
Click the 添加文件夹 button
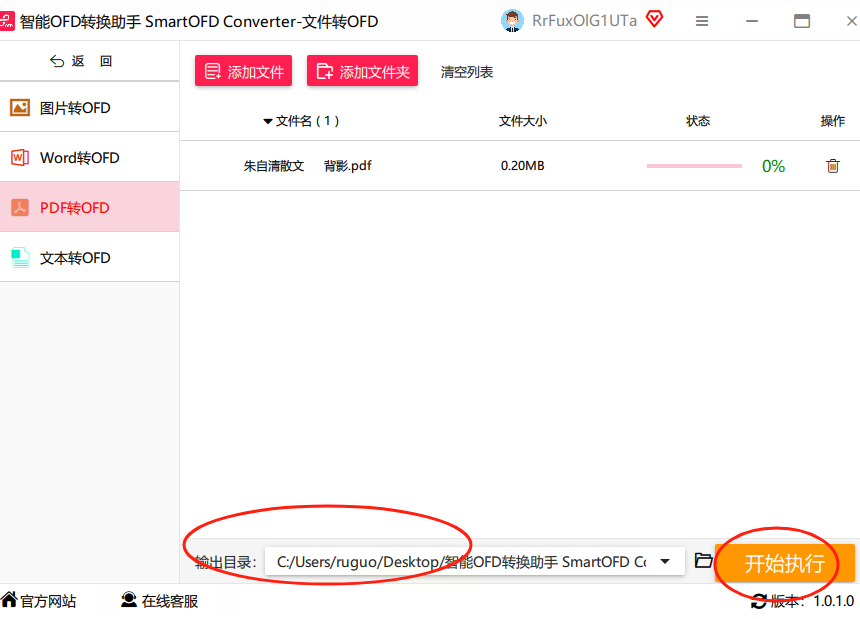pos(363,71)
